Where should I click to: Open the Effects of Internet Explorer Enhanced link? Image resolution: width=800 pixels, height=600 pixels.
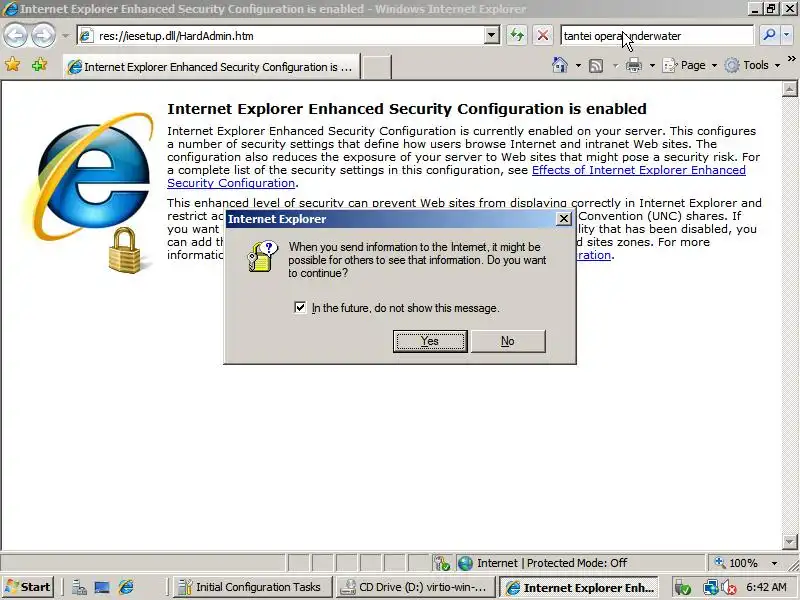pos(639,170)
